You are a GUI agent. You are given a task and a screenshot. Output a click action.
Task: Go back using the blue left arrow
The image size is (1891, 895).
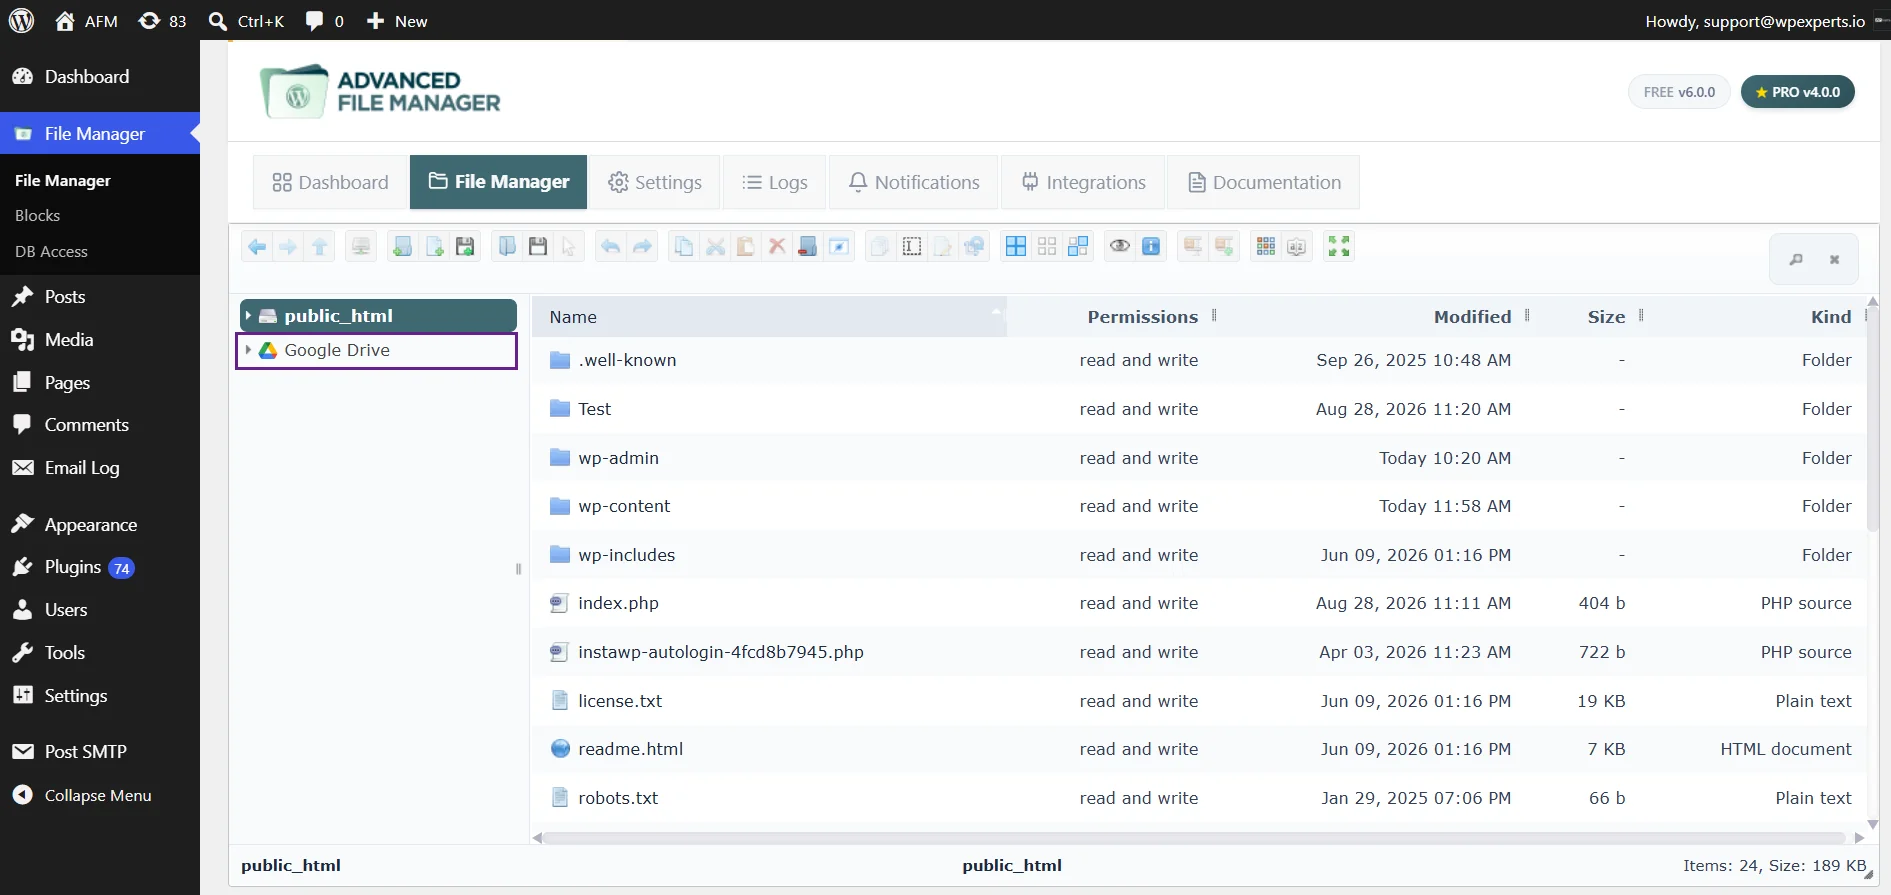257,246
